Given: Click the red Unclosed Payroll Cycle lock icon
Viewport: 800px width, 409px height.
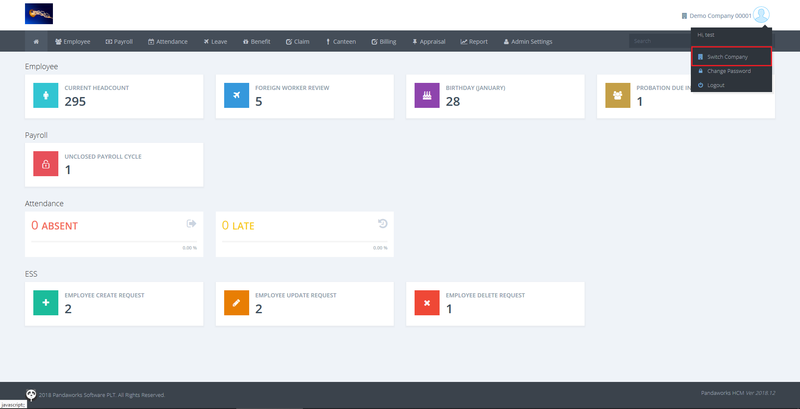Looking at the screenshot, I should point(47,164).
